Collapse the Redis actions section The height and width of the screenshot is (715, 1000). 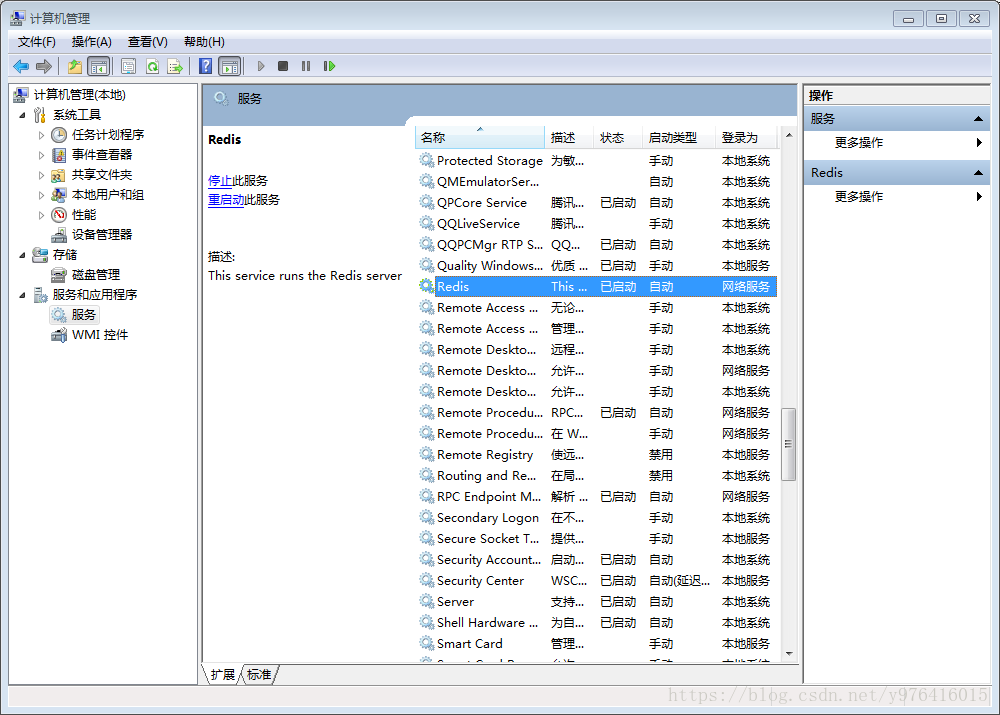point(978,173)
